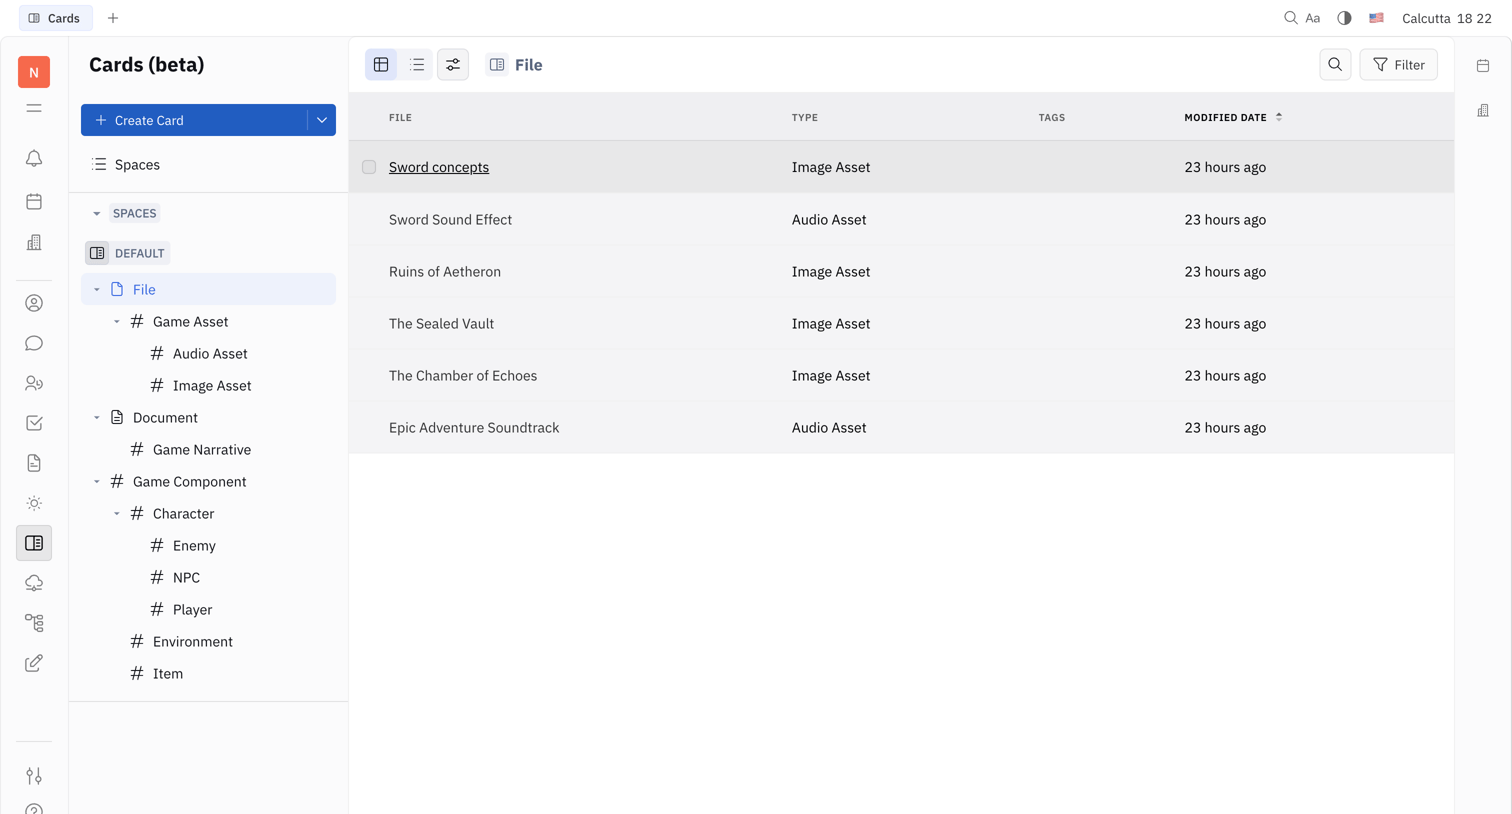Open Epic Adventure Soundtrack row
This screenshot has width=1512, height=814.
pos(901,427)
